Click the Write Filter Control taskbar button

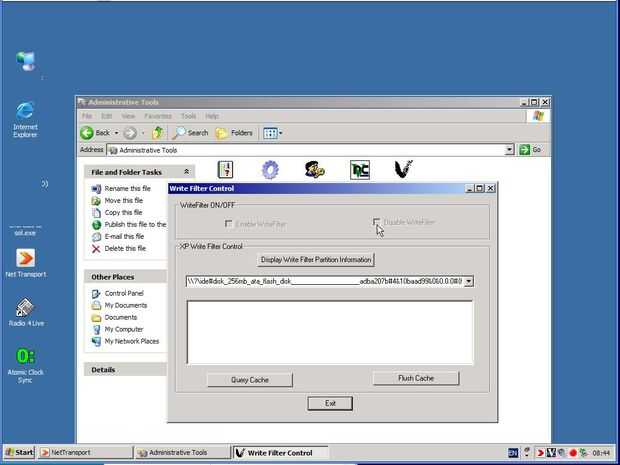(280, 452)
